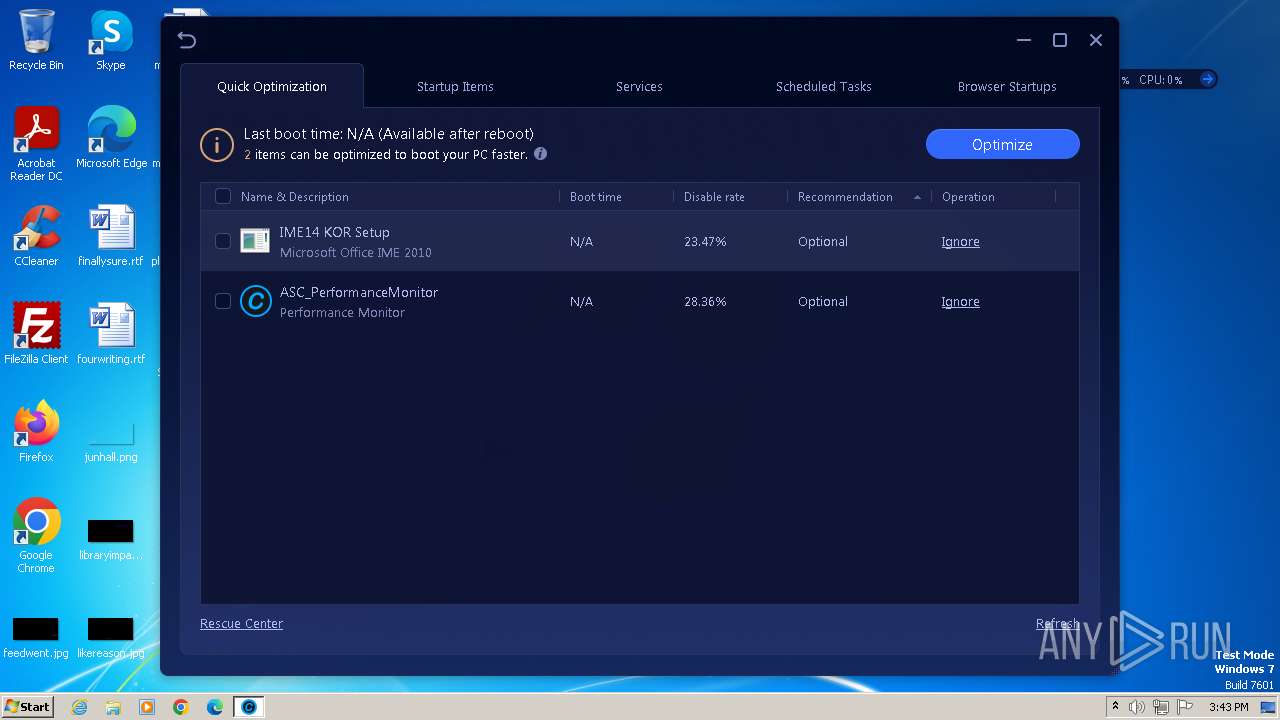Select the Microsoft Edge desktop shortcut
The height and width of the screenshot is (720, 1280).
click(x=111, y=138)
